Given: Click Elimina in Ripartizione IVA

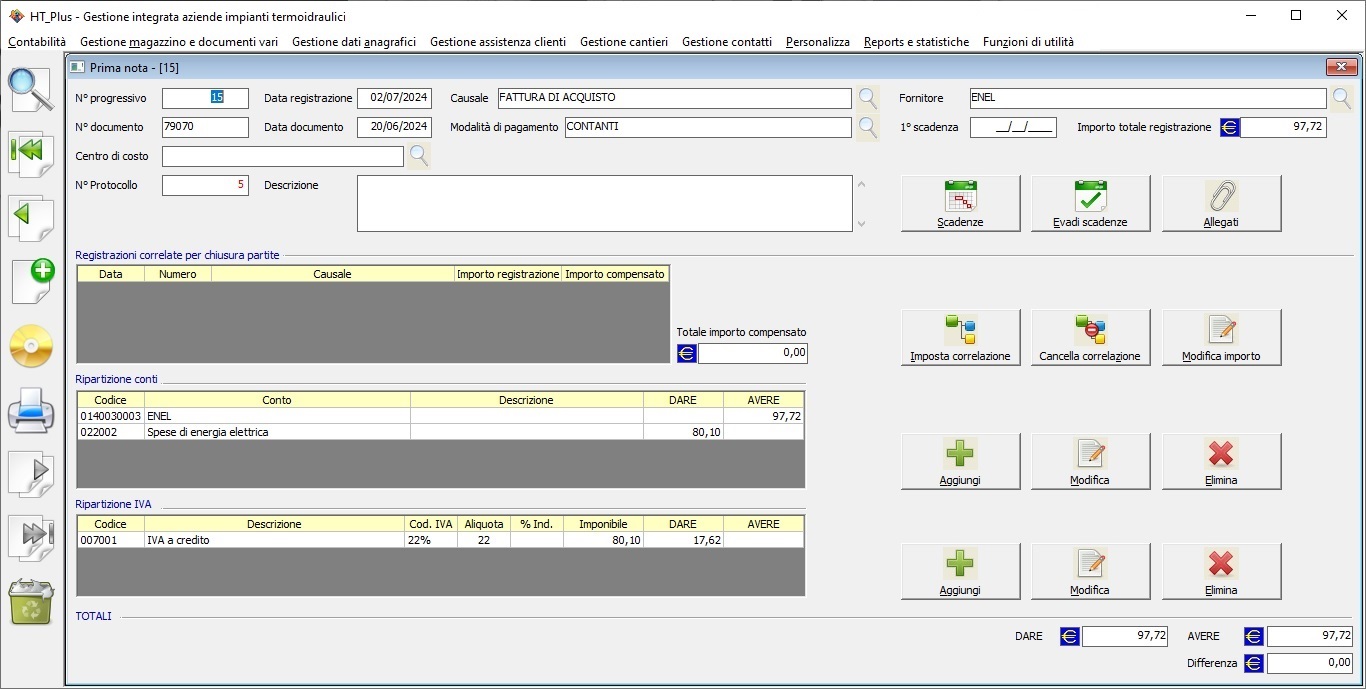Looking at the screenshot, I should [x=1221, y=572].
